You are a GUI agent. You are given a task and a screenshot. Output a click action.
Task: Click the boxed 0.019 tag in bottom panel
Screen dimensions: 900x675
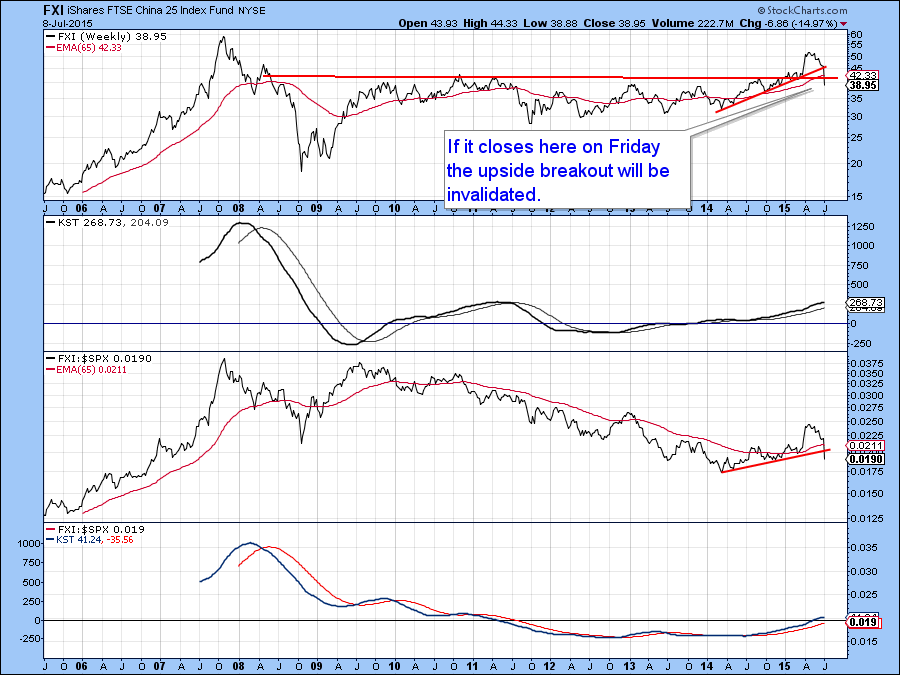click(x=863, y=622)
